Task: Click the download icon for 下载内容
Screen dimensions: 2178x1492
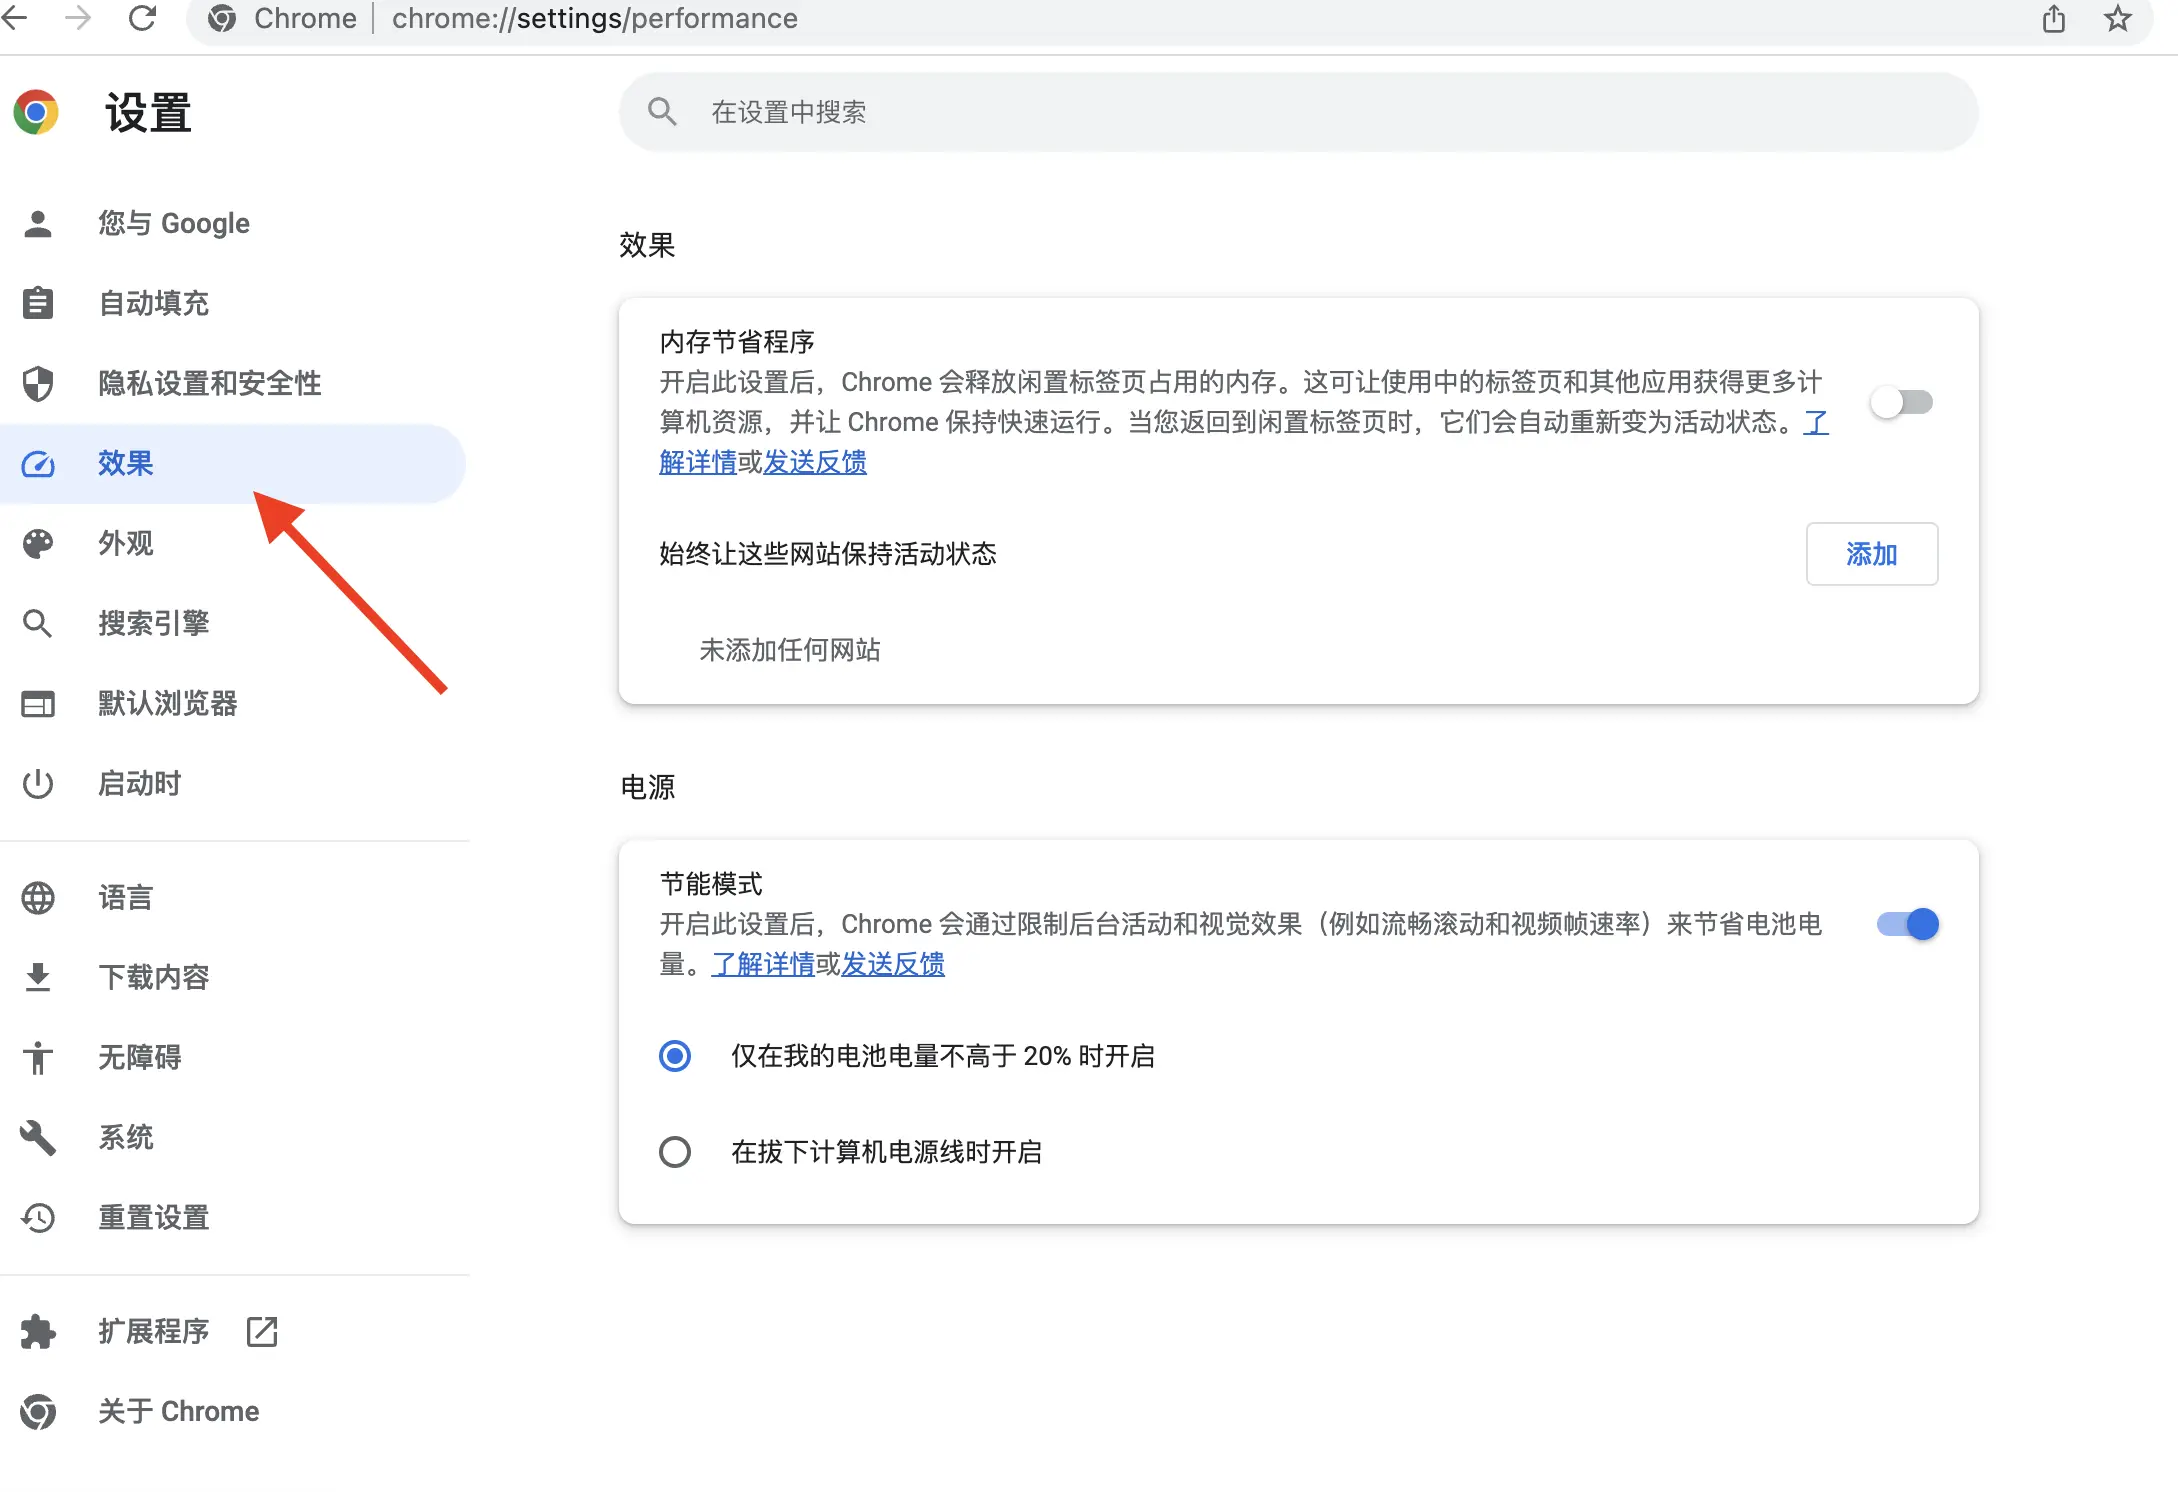Action: (38, 977)
